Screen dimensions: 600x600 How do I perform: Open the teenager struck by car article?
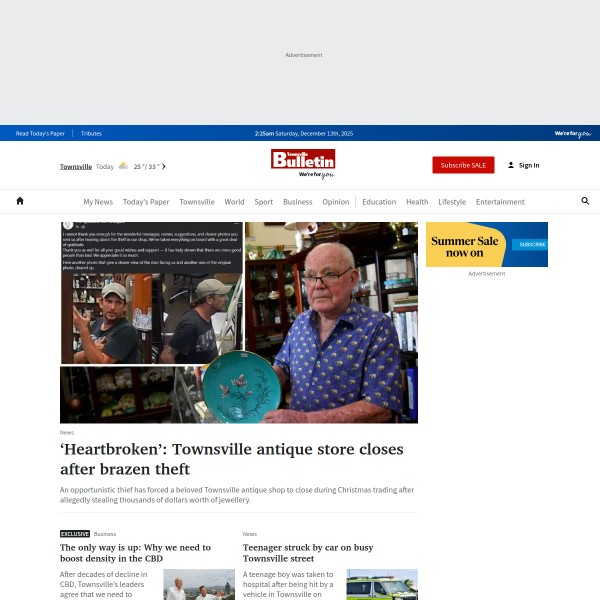[308, 553]
